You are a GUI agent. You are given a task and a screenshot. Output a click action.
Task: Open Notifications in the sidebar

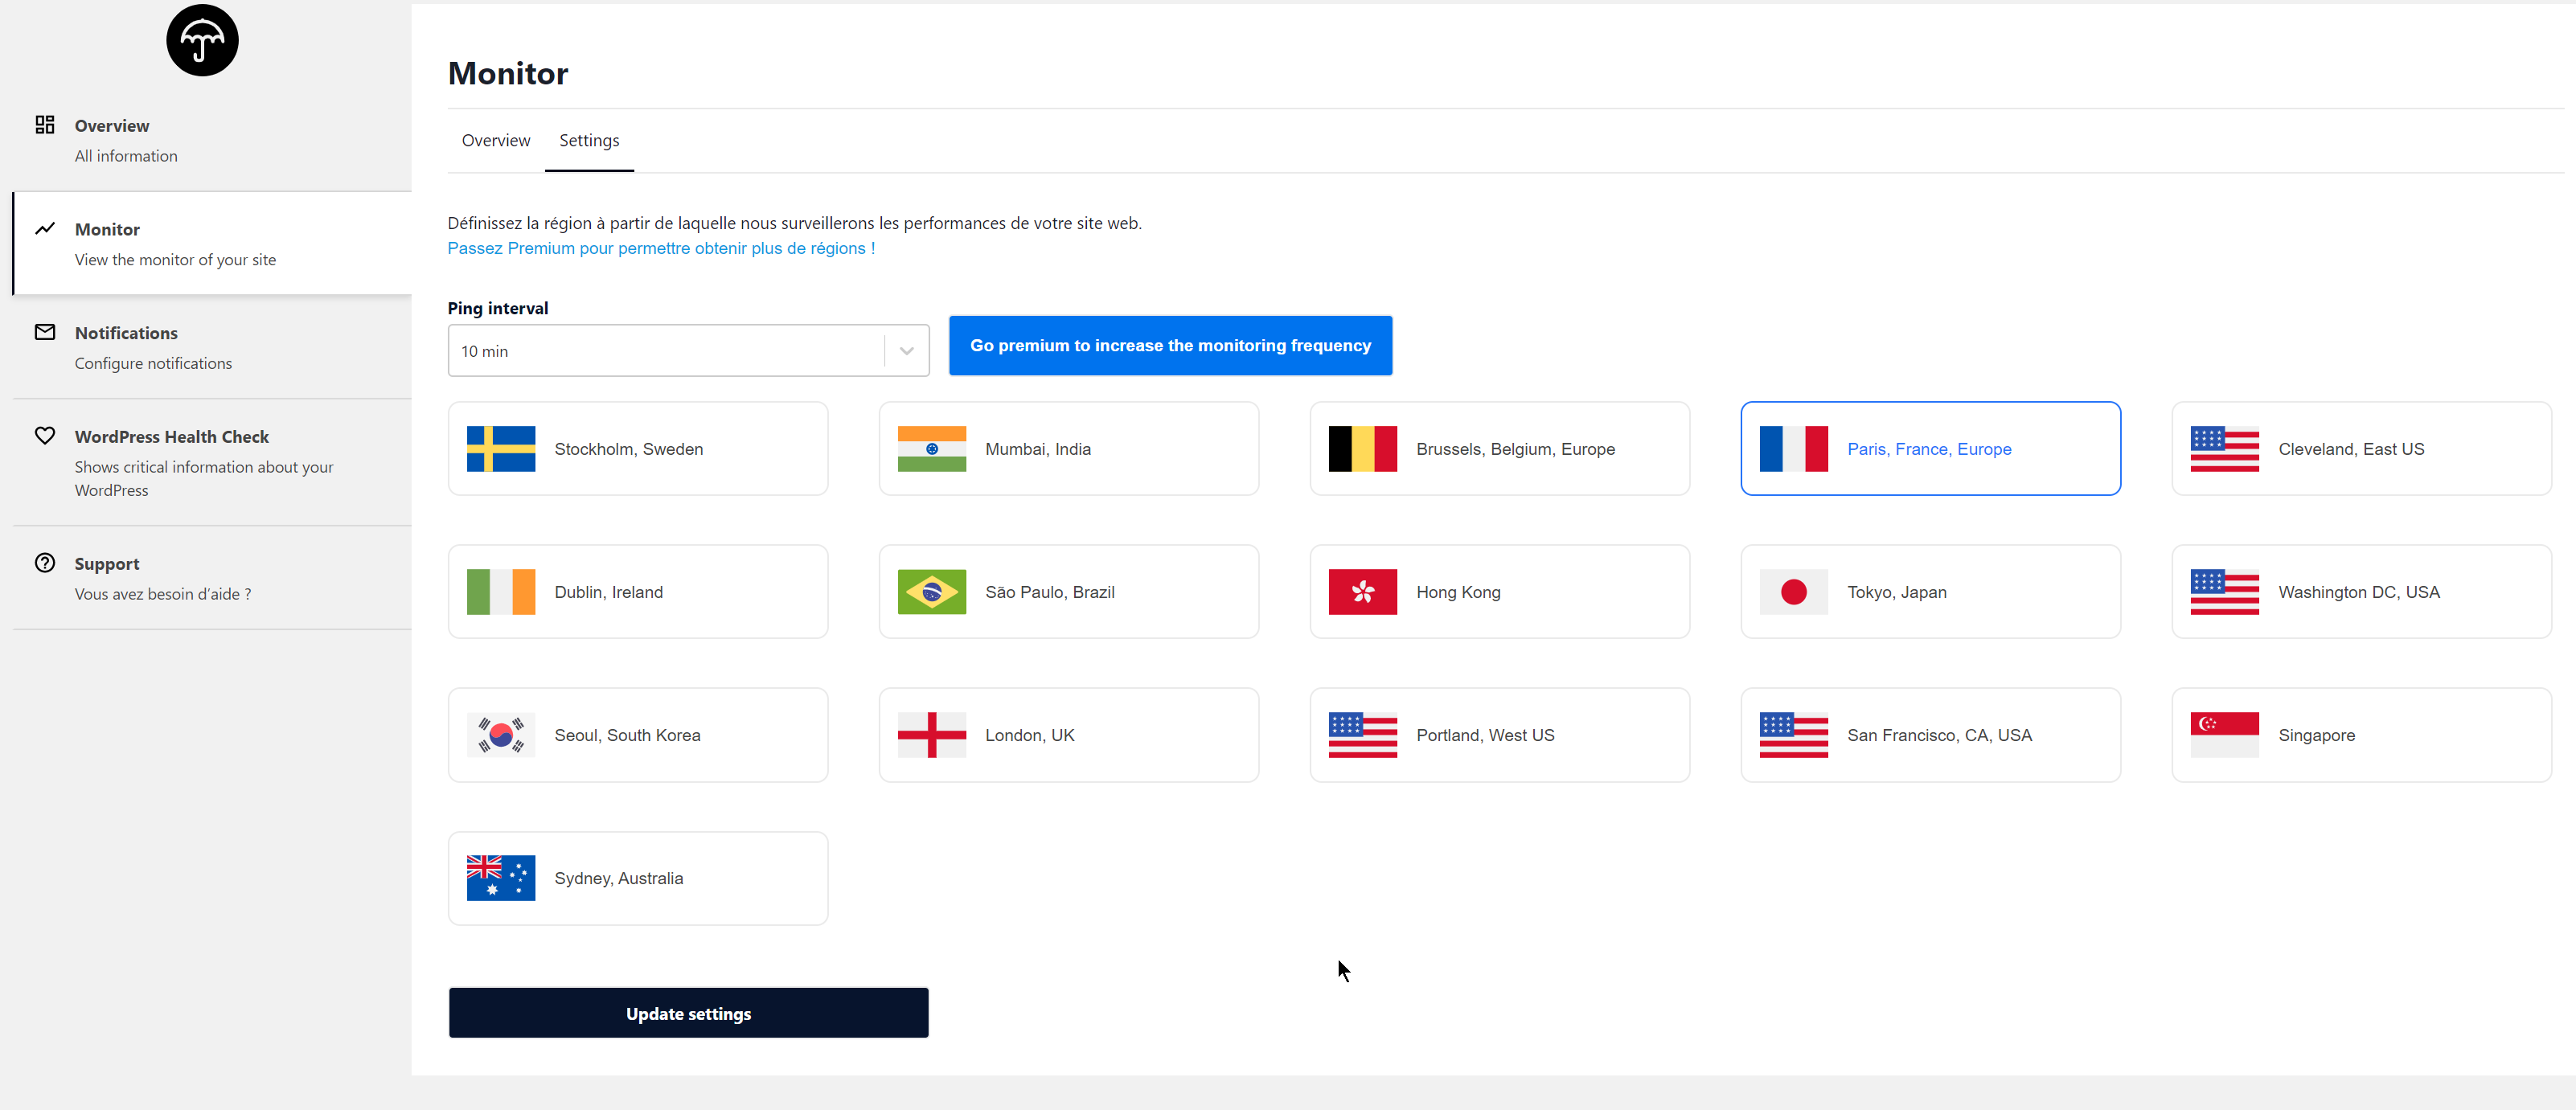pos(212,347)
